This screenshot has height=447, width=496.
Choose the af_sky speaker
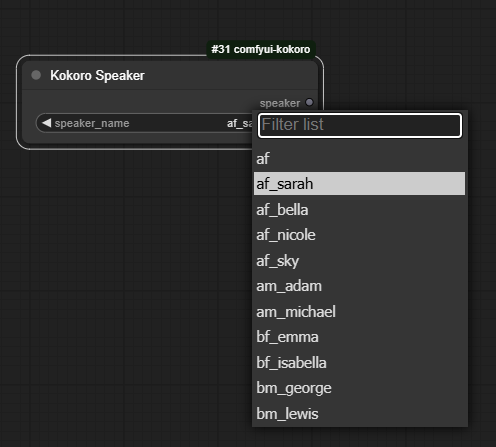coord(359,260)
